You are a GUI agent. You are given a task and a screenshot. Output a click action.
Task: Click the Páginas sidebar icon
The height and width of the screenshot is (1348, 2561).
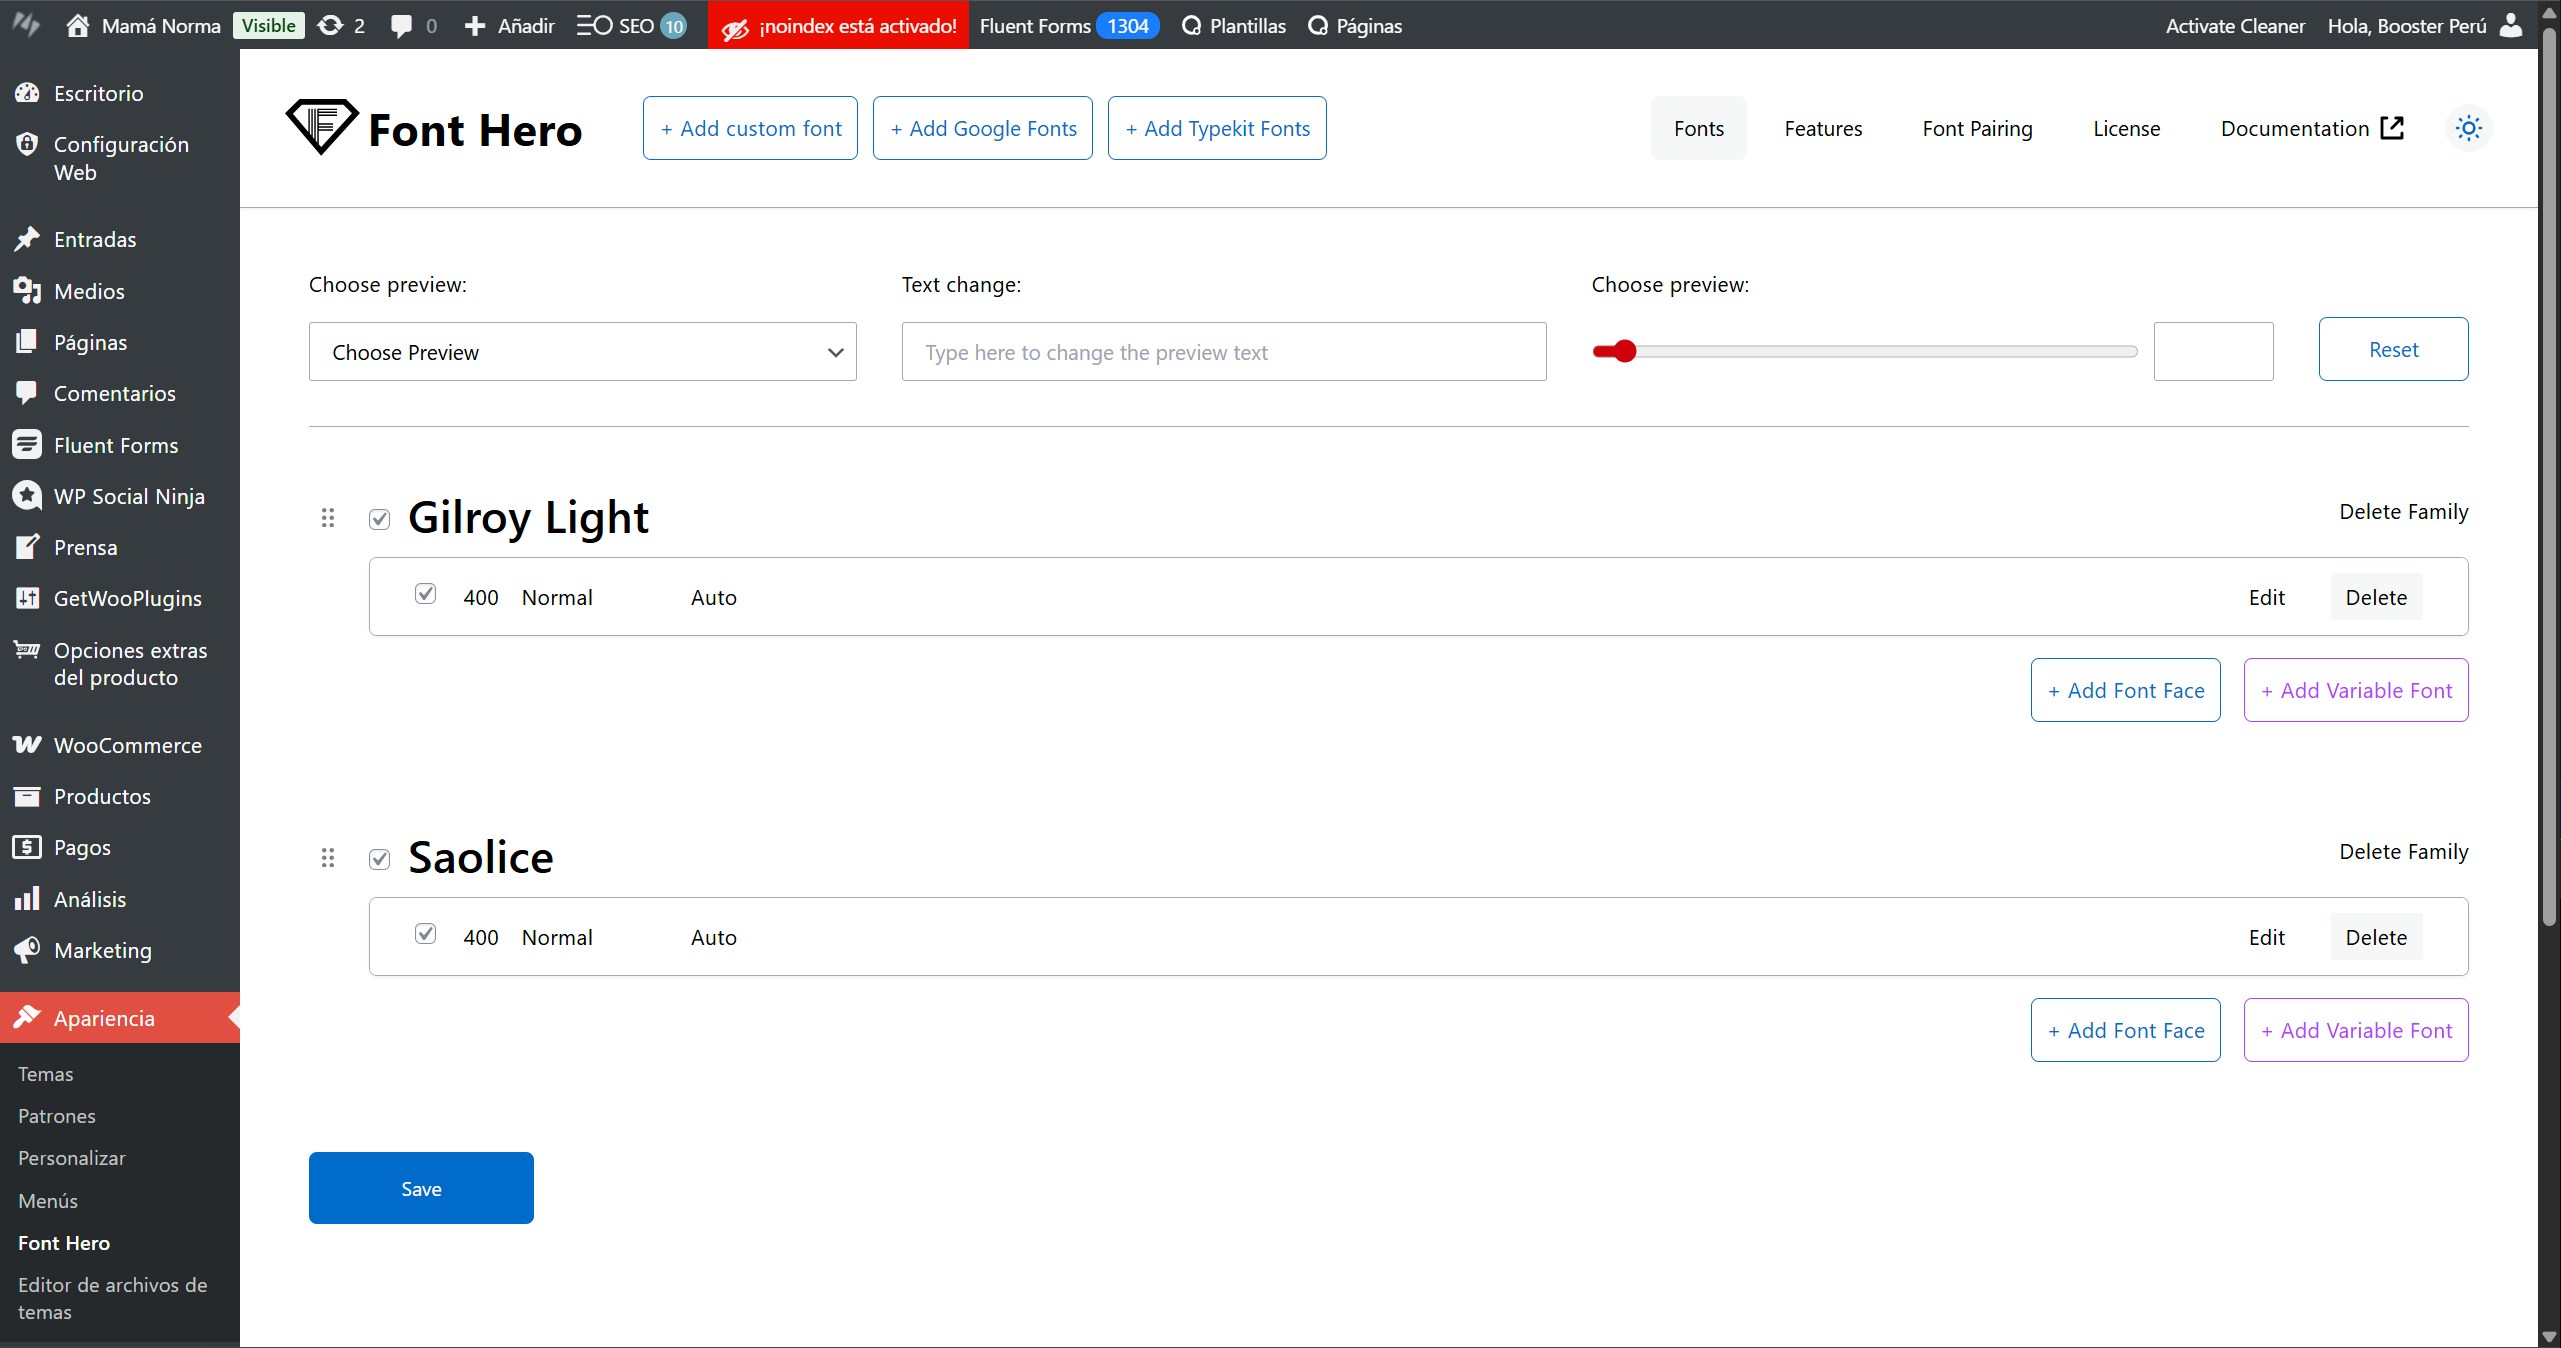(27, 342)
